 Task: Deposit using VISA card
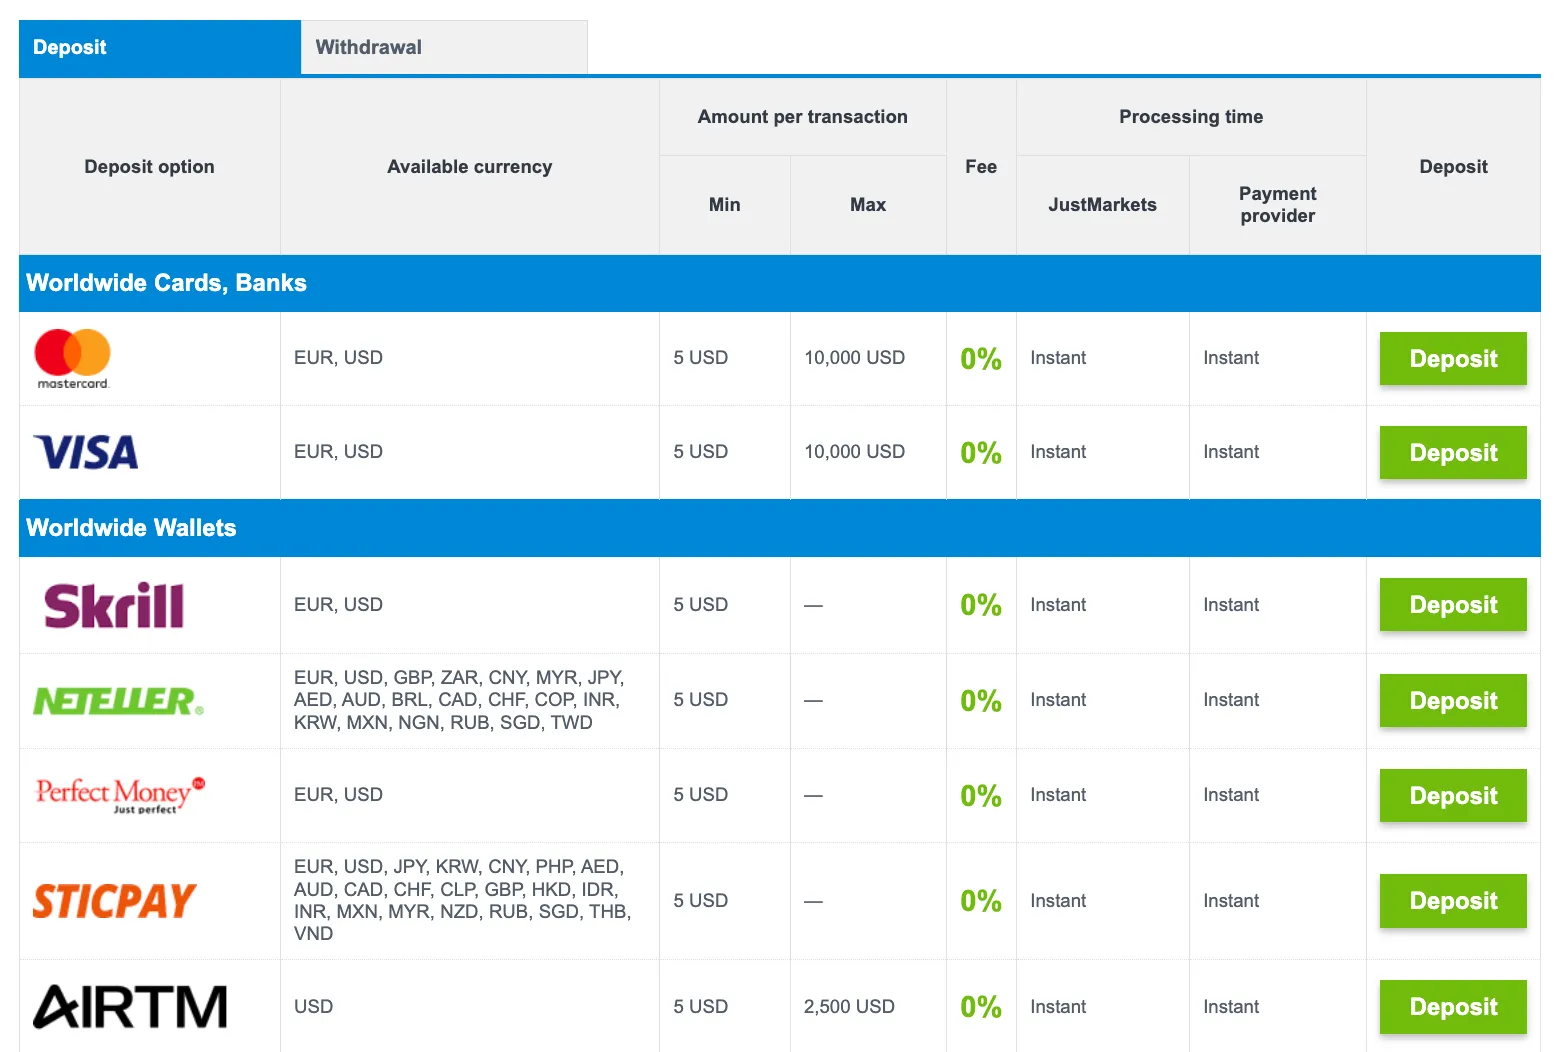1453,453
